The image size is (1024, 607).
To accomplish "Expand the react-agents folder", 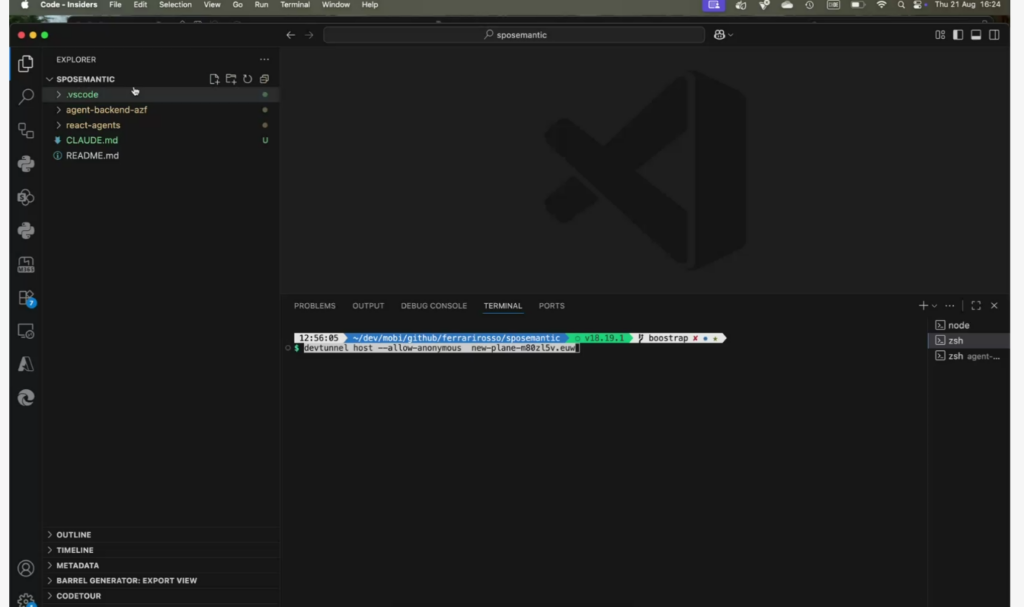I will tap(161, 125).
